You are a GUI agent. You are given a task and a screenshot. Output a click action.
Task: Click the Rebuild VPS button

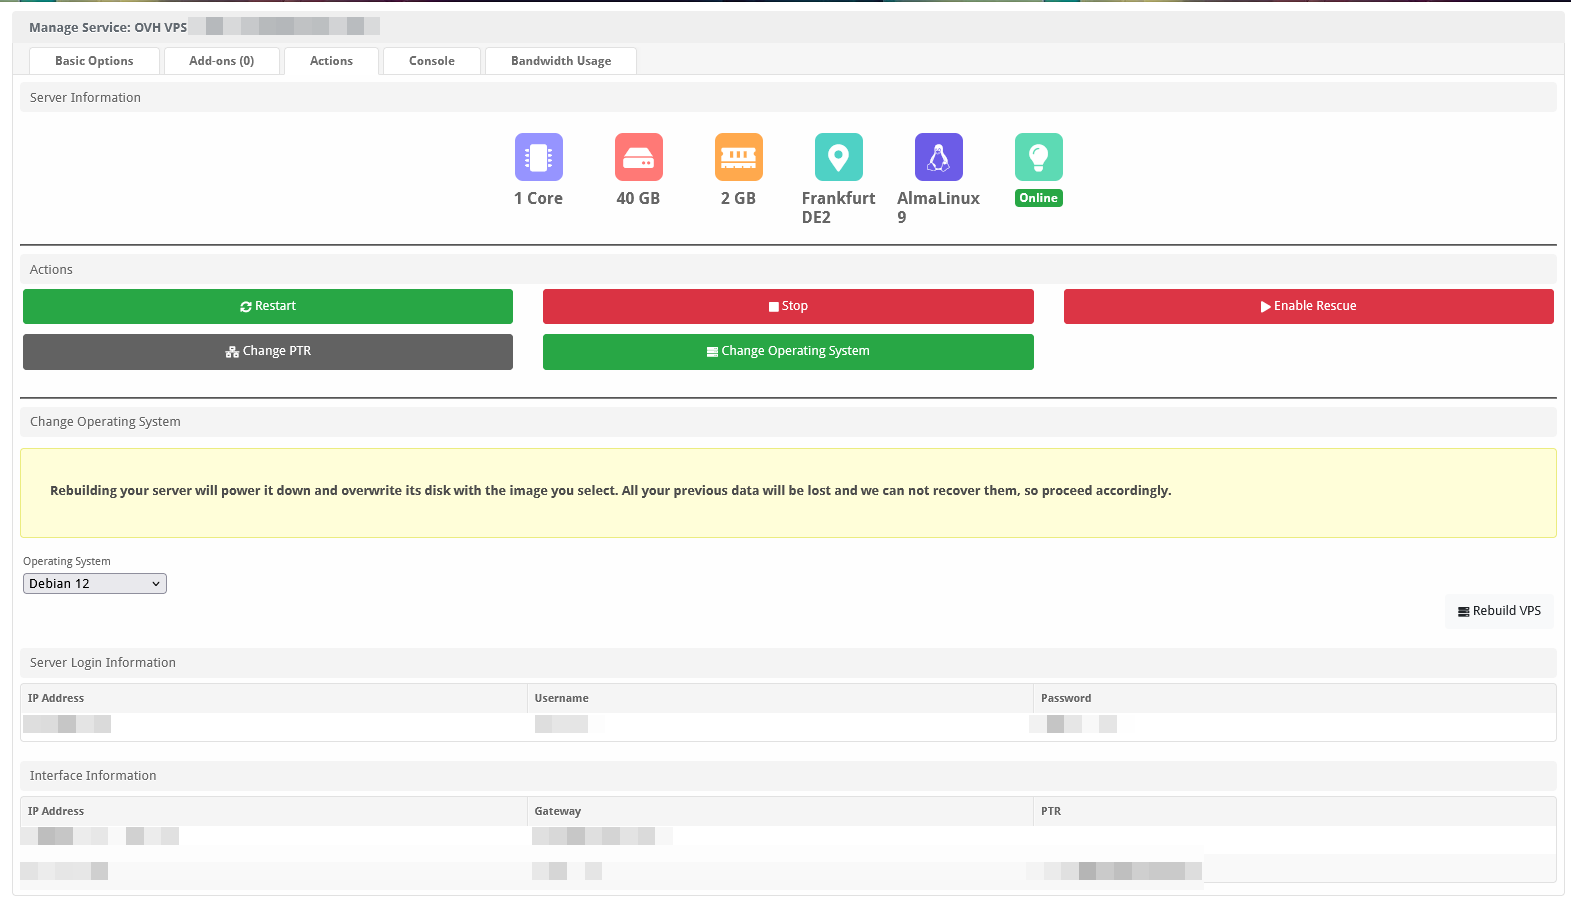(1499, 611)
